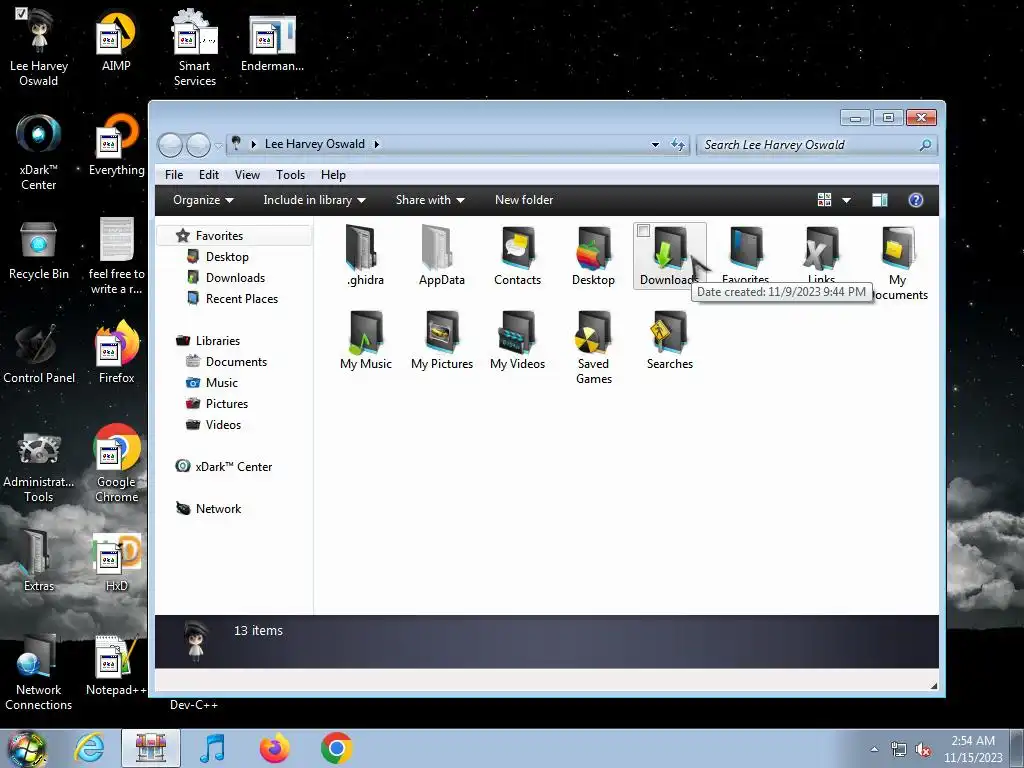The height and width of the screenshot is (768, 1024).
Task: Open the My Music folder
Action: click(x=365, y=340)
